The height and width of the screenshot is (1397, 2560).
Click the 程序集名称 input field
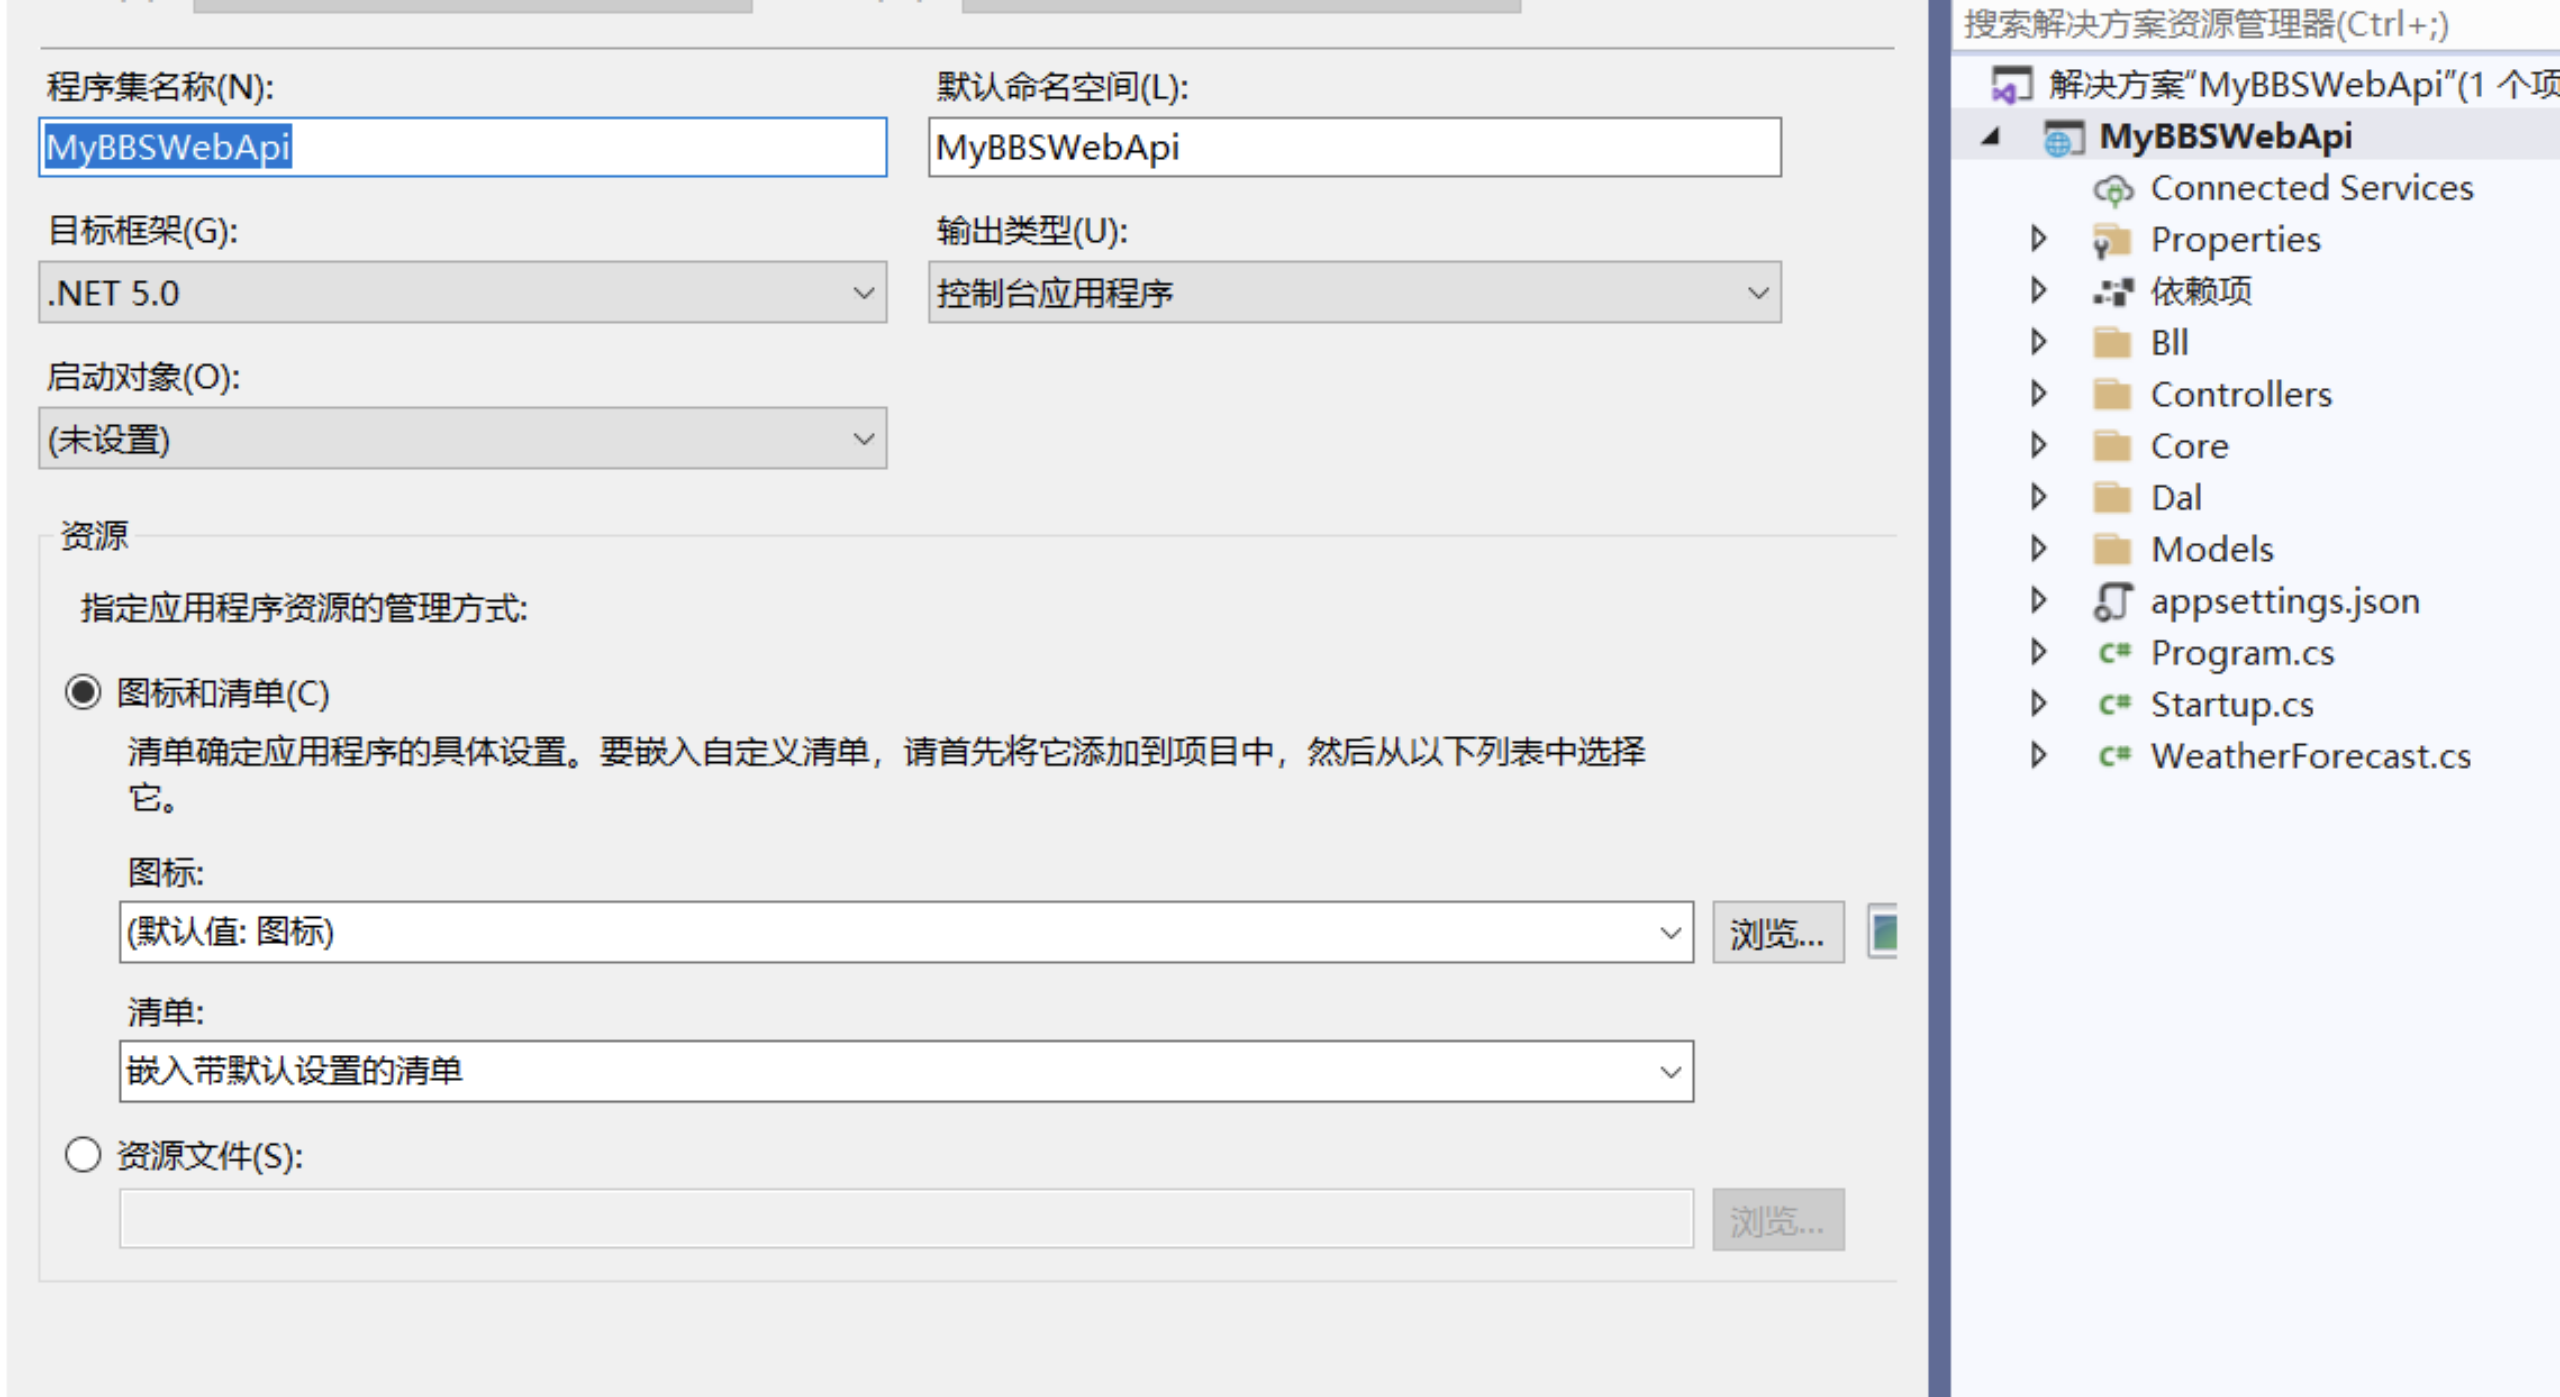click(460, 147)
